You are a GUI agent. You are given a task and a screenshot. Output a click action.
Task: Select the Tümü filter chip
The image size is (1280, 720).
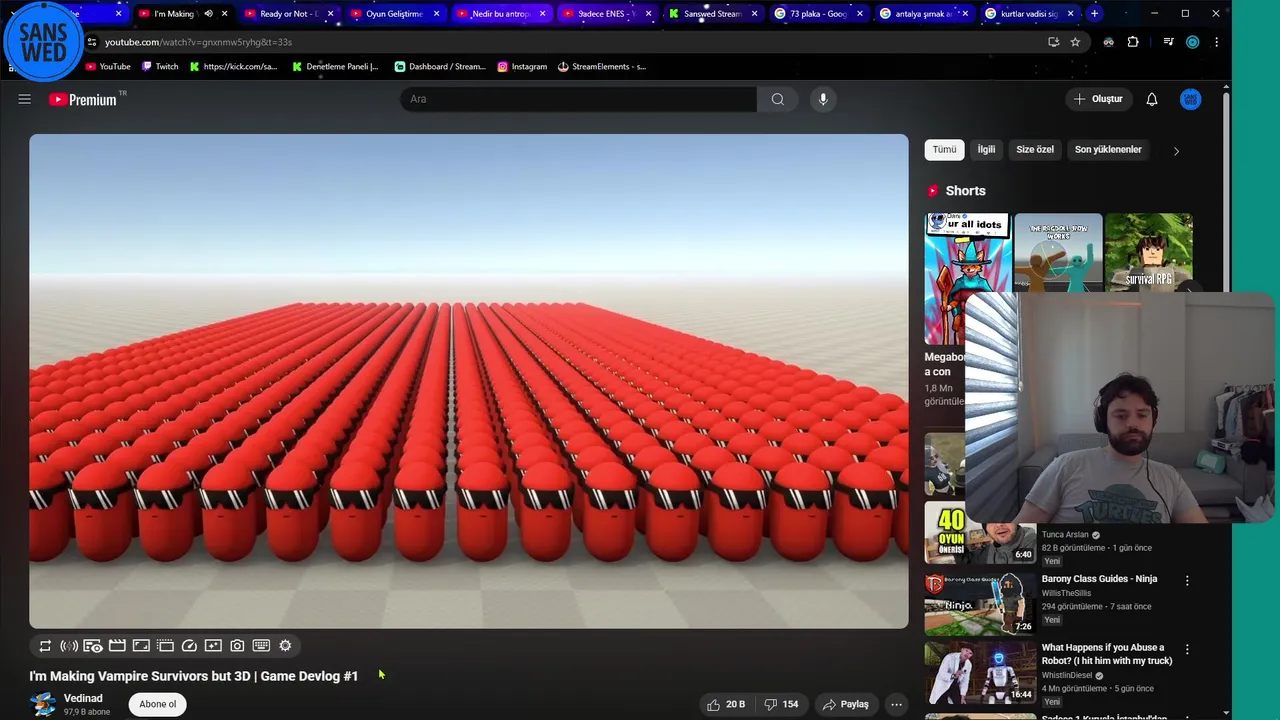pos(944,150)
